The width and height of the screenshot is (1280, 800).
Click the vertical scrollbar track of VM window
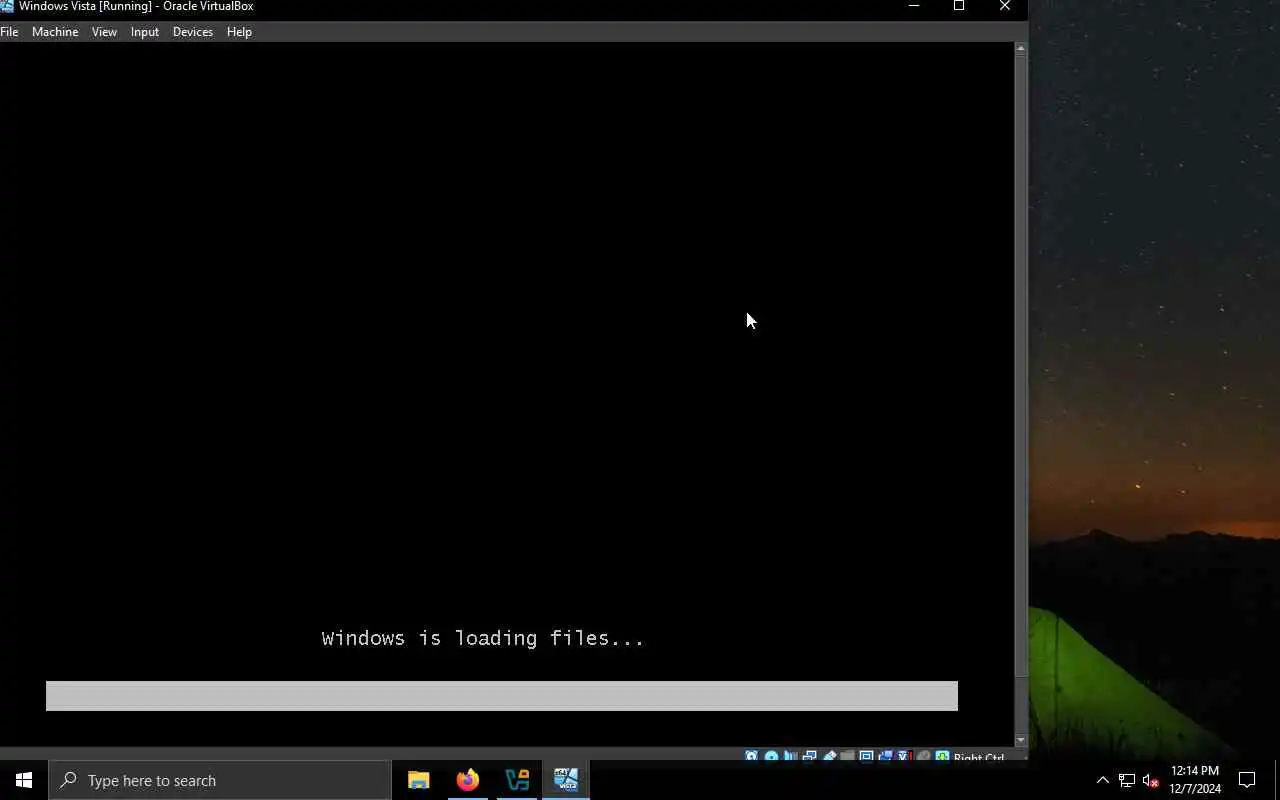[1021, 394]
